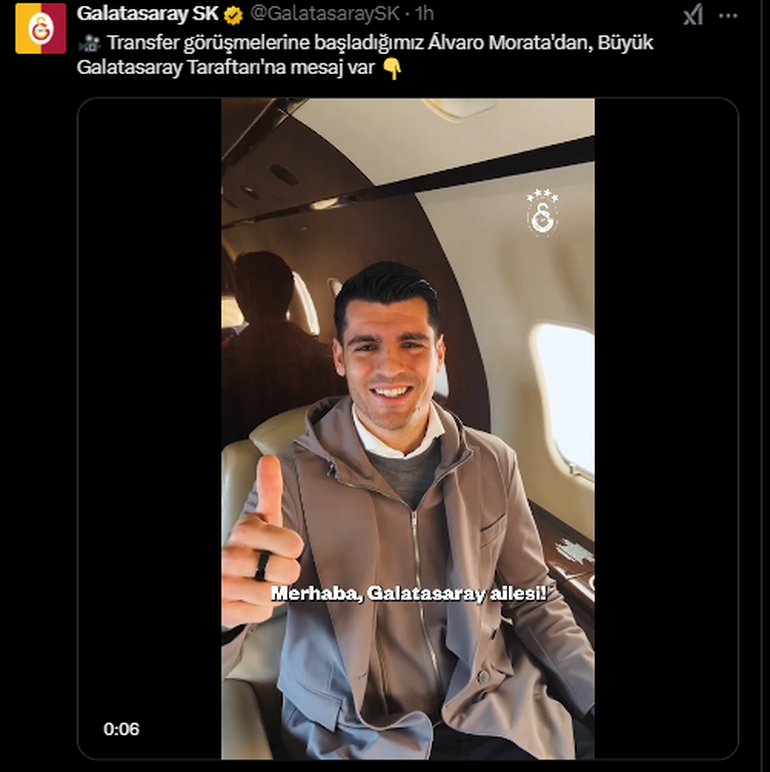Viewport: 770px width, 772px height.
Task: Click the movie camera emoji in tweet
Action: 90,43
